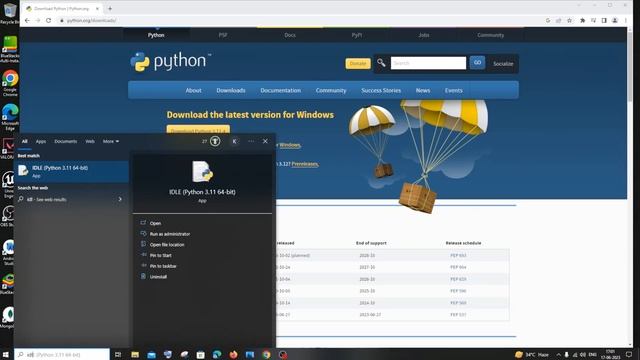The height and width of the screenshot is (360, 640).
Task: Switch to the PyPI top bar tab
Action: pyautogui.click(x=357, y=35)
